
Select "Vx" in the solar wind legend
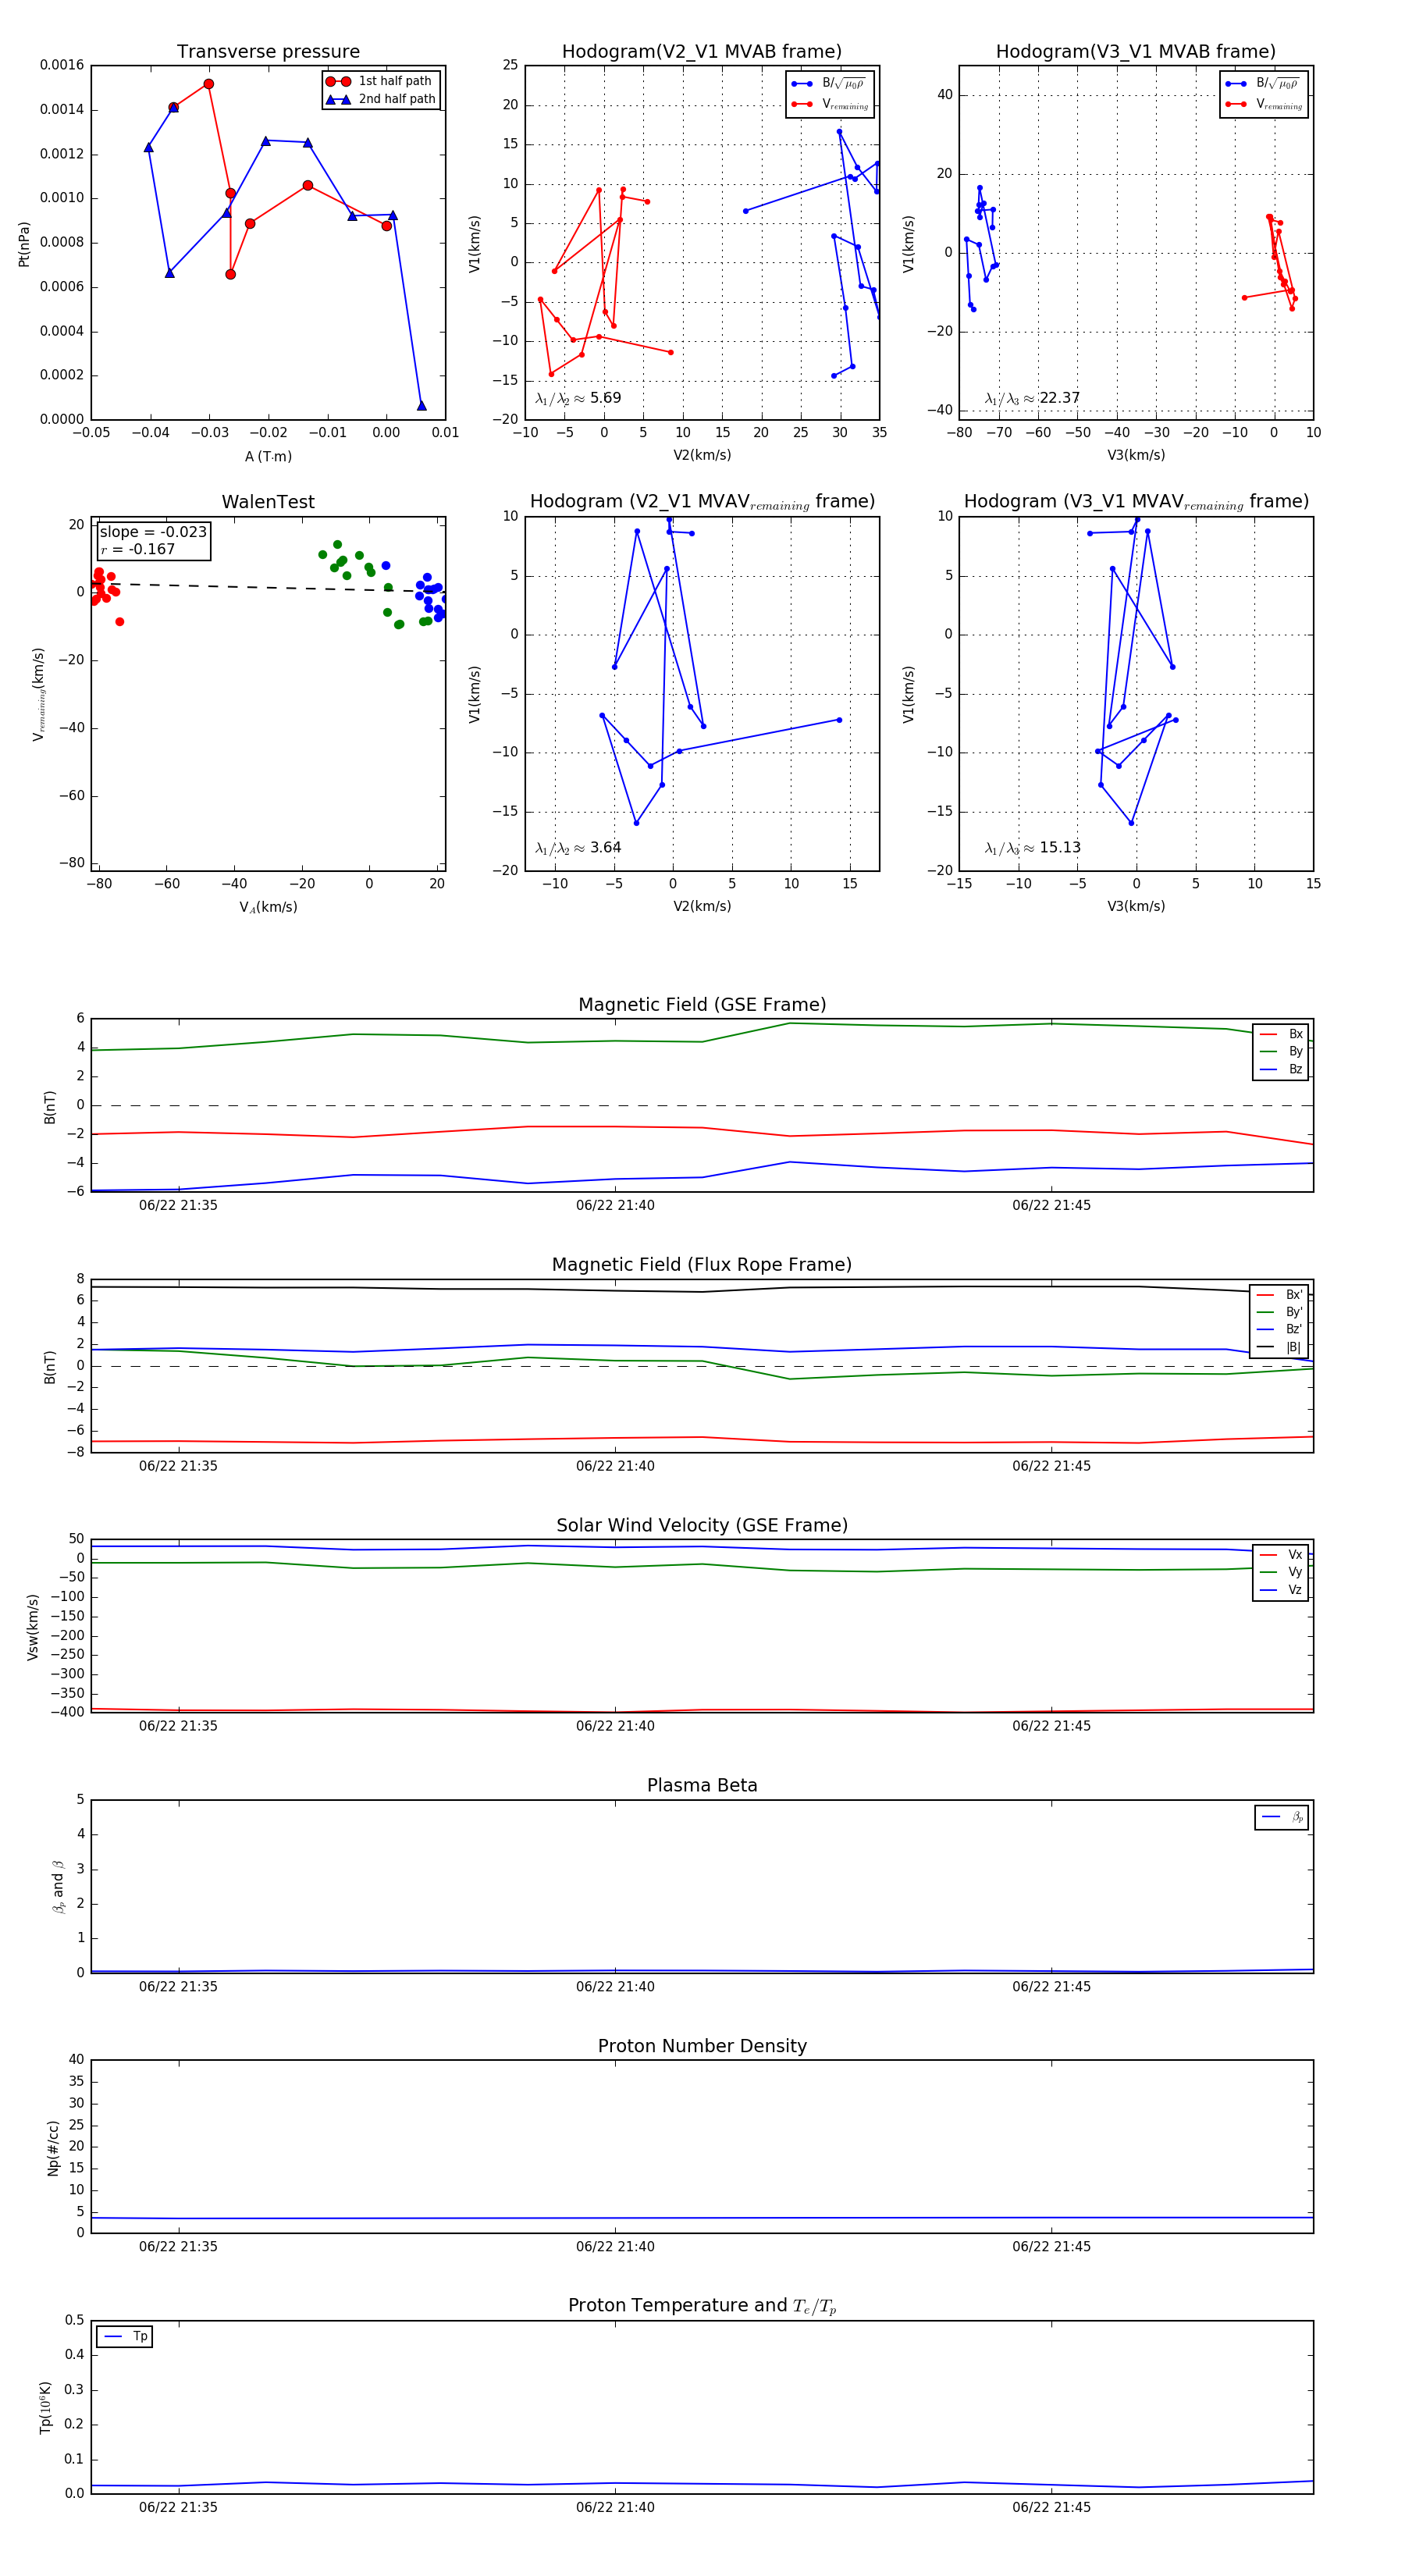[x=1281, y=1554]
